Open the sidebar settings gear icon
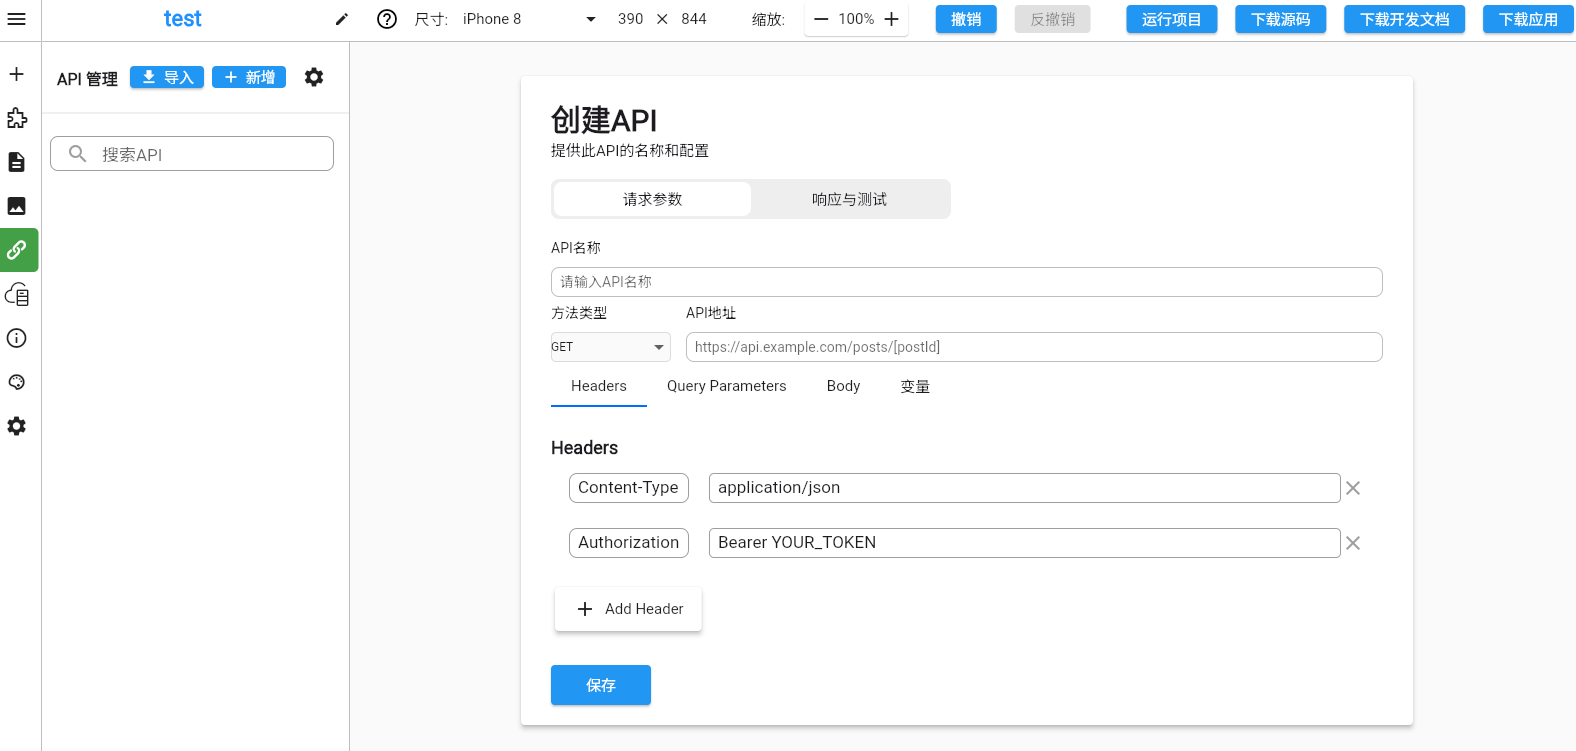This screenshot has width=1576, height=751. point(17,426)
